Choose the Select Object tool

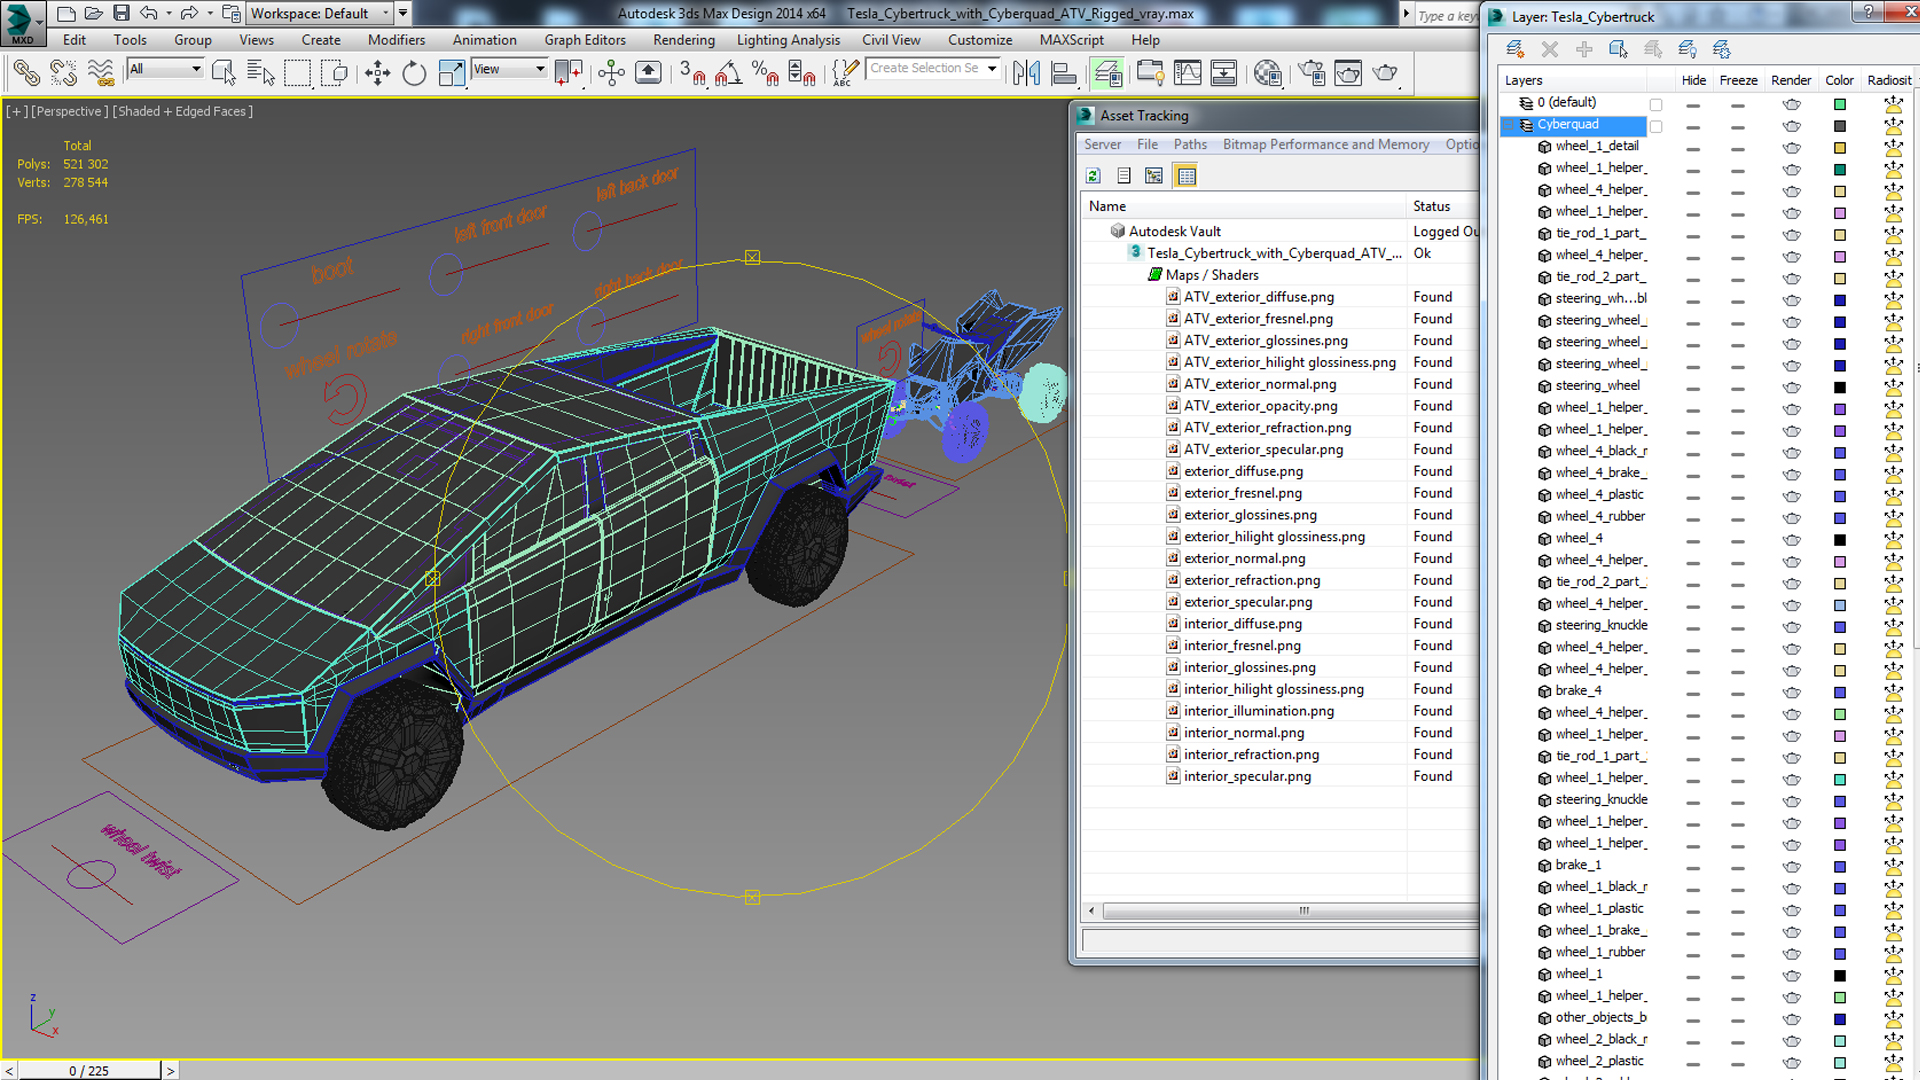223,72
